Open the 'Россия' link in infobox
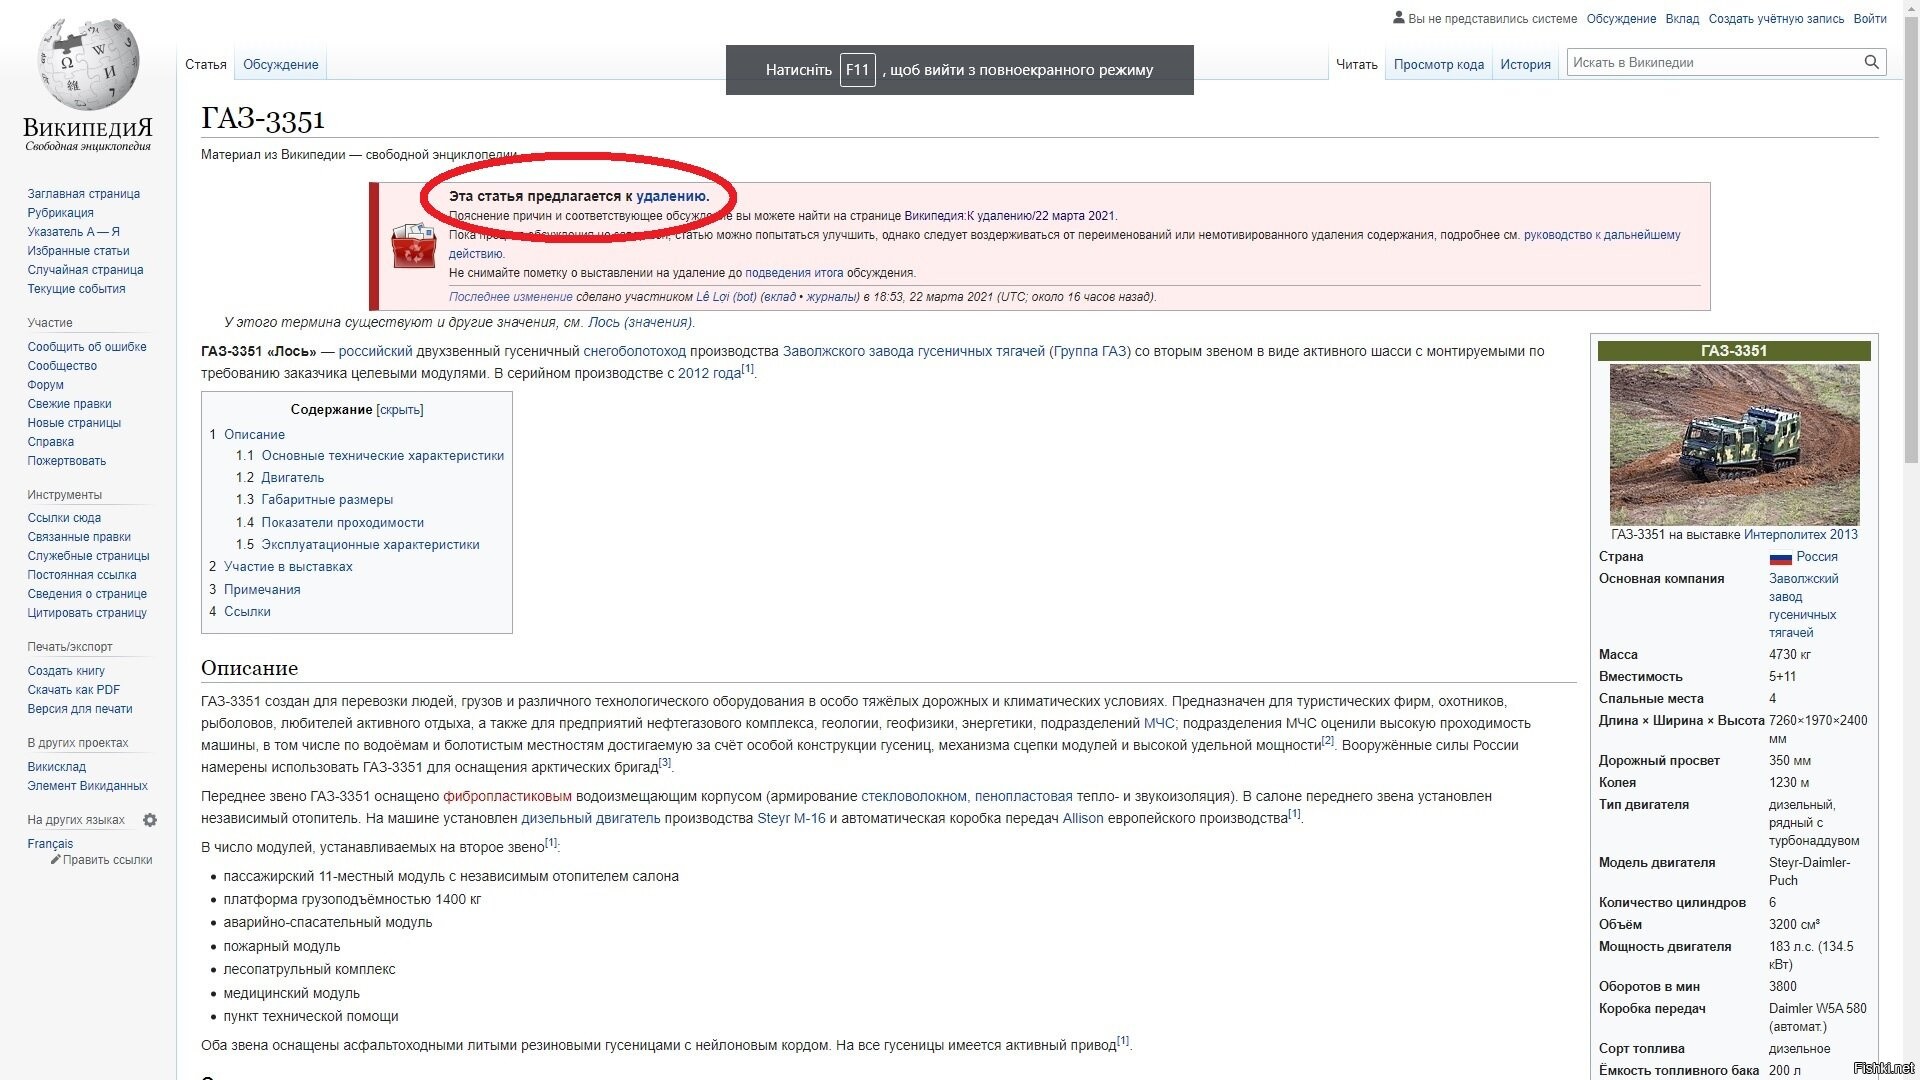1920x1080 pixels. point(1817,557)
